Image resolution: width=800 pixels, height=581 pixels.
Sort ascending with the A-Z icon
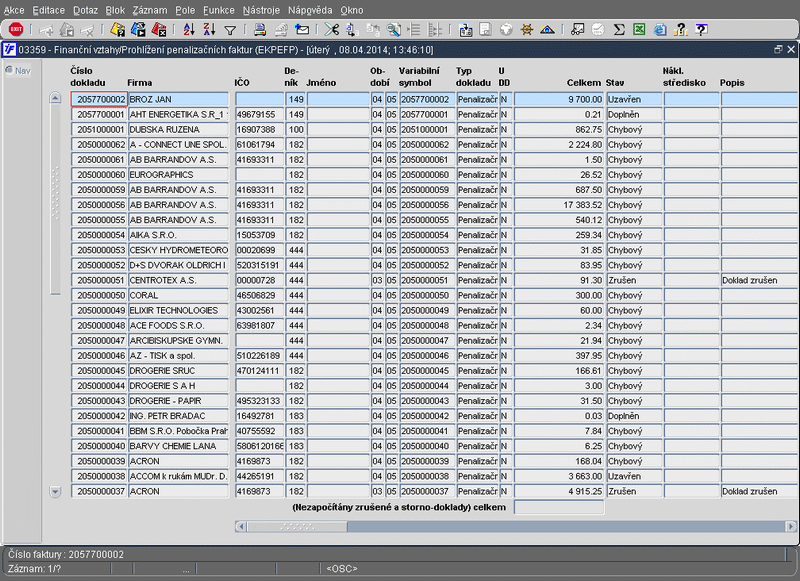point(188,30)
